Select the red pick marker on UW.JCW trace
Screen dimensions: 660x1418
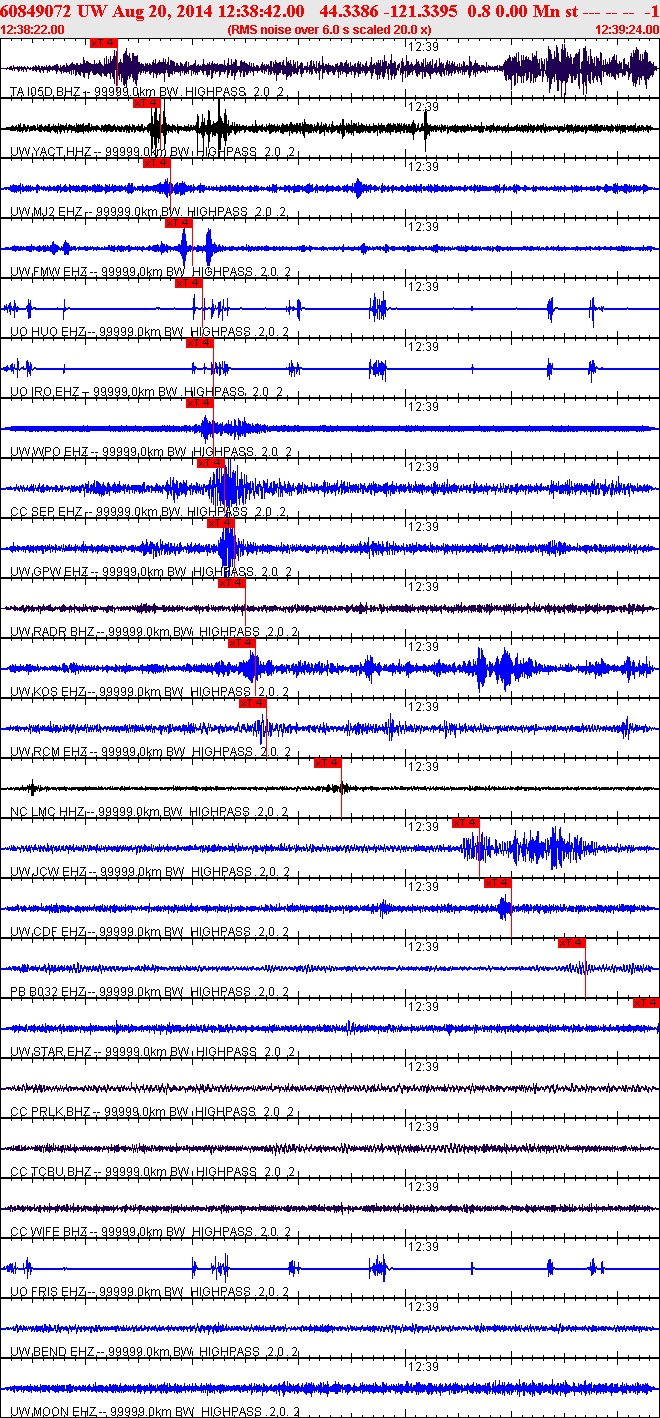(x=466, y=823)
